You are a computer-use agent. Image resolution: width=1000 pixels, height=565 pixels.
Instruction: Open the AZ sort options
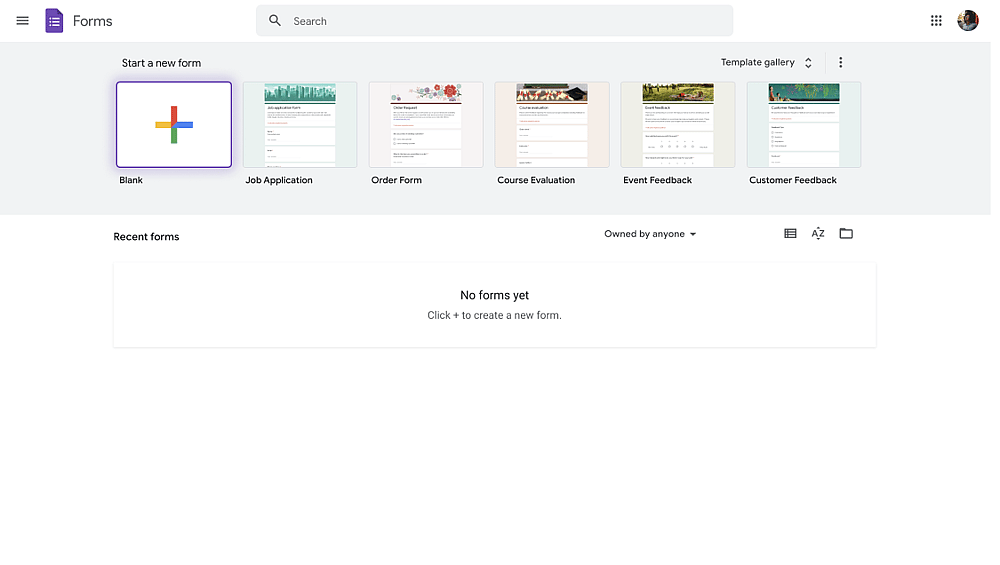tap(818, 234)
